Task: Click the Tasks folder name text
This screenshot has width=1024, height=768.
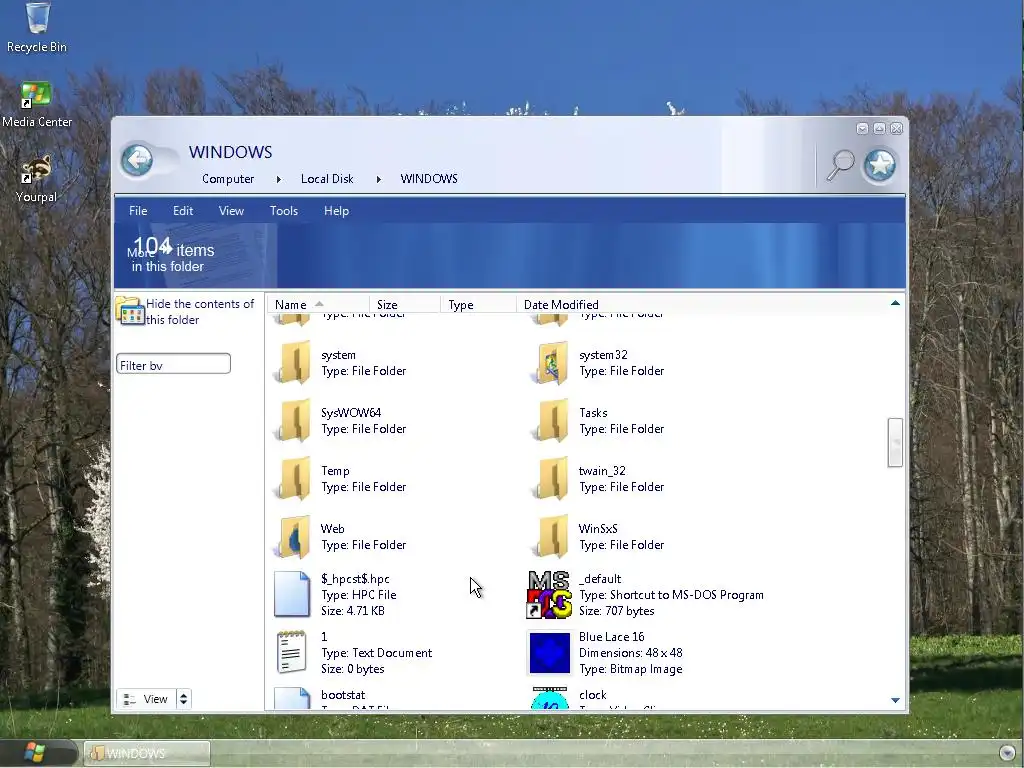Action: [593, 413]
